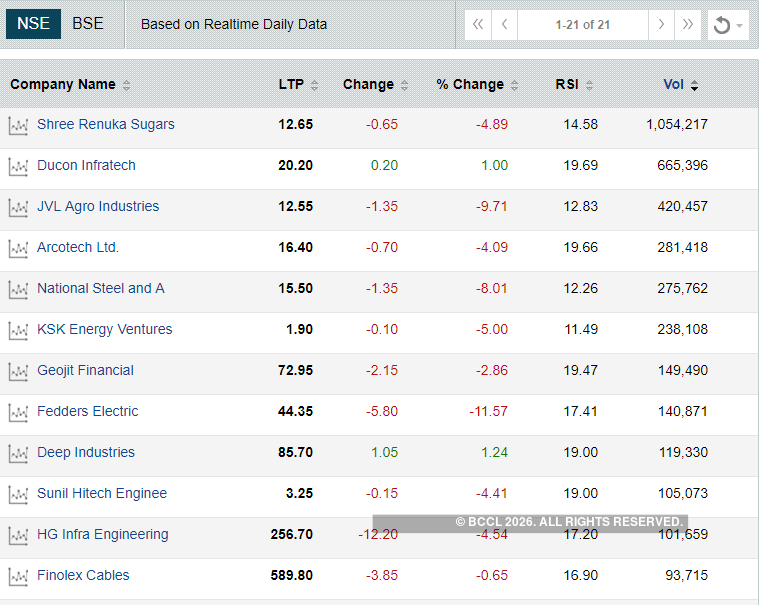Sort table by Company Name arrows
The width and height of the screenshot is (769, 605).
127,85
